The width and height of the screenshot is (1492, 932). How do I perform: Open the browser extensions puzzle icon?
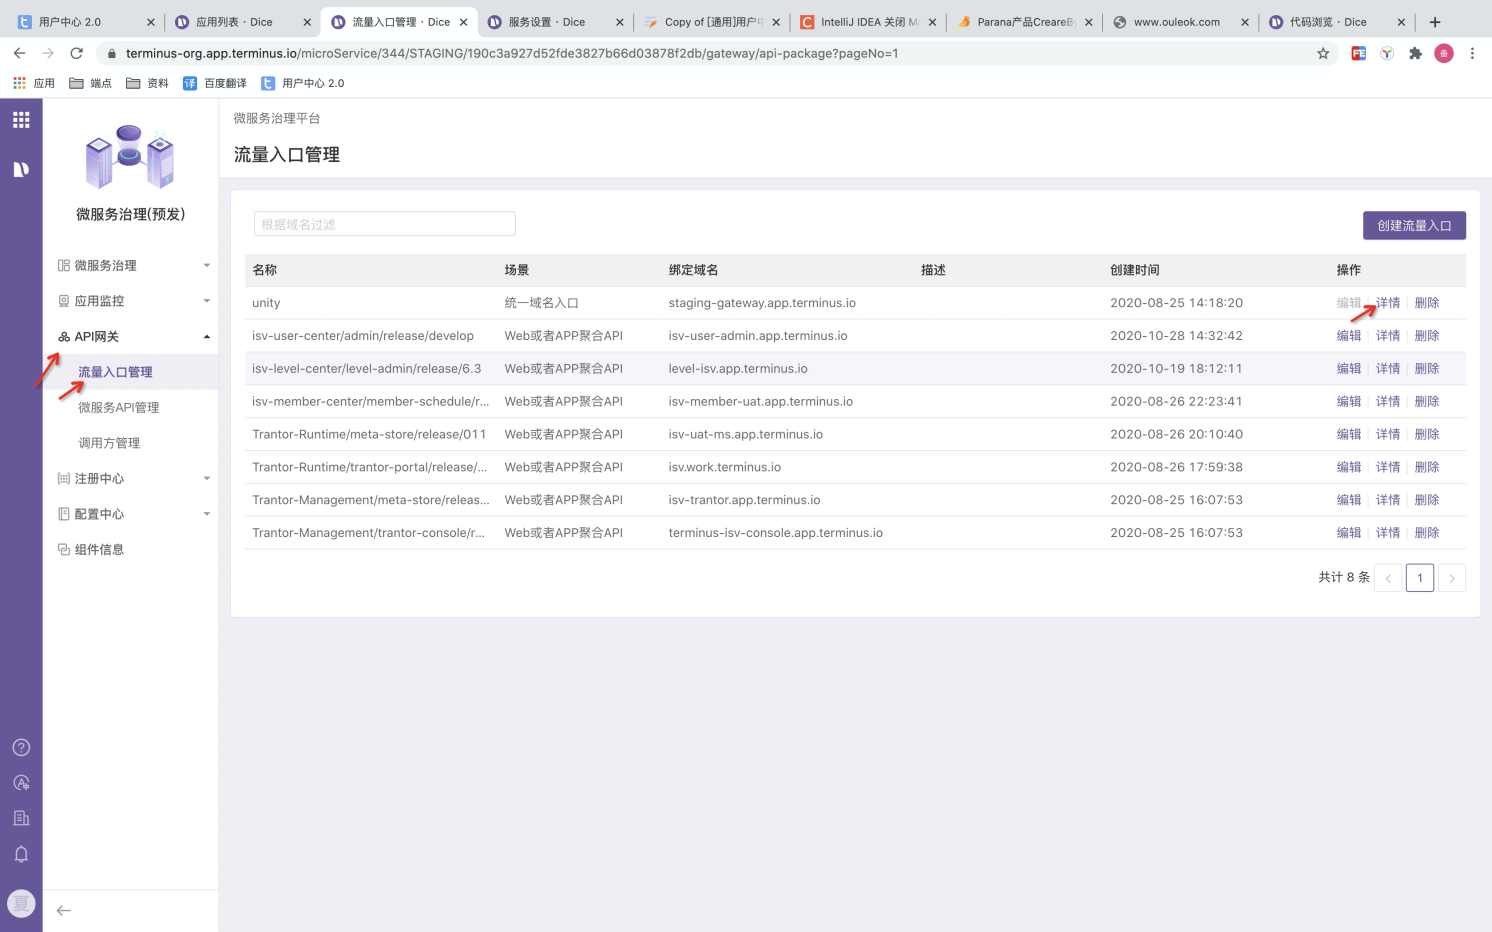[1415, 53]
